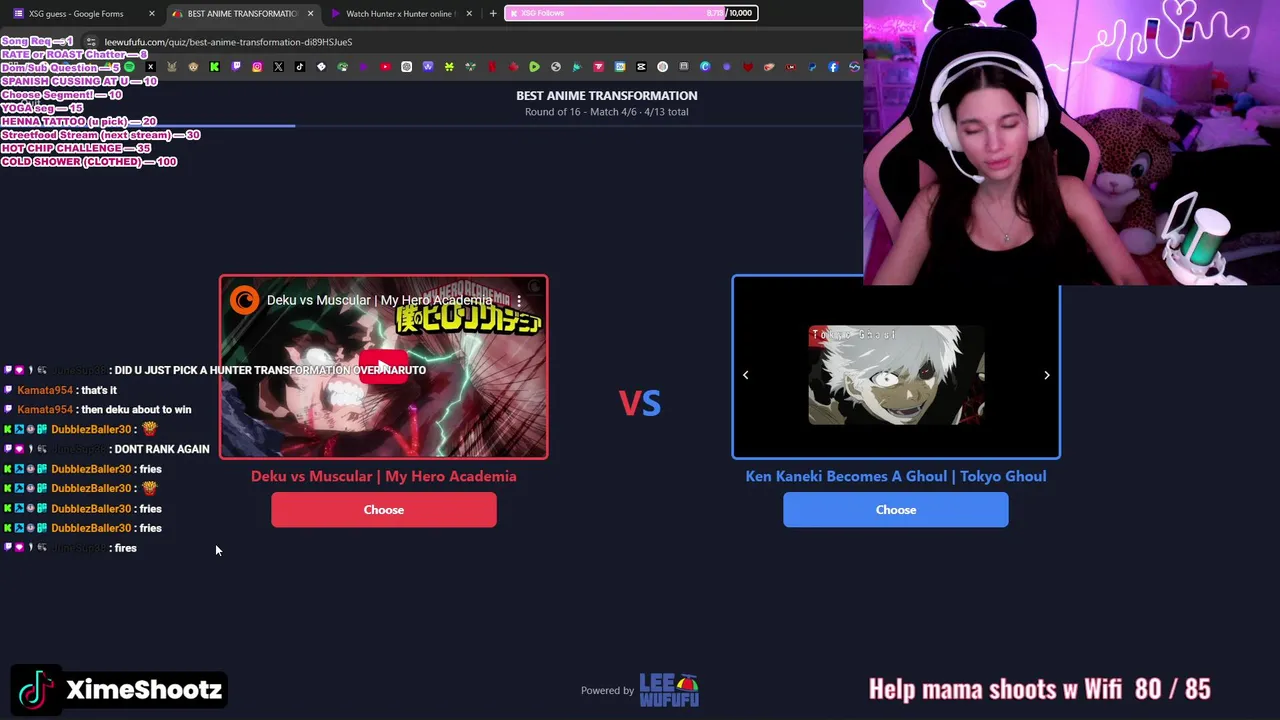Play the Deku vs Muscular YouTube video
Image resolution: width=1280 pixels, height=720 pixels.
[383, 367]
